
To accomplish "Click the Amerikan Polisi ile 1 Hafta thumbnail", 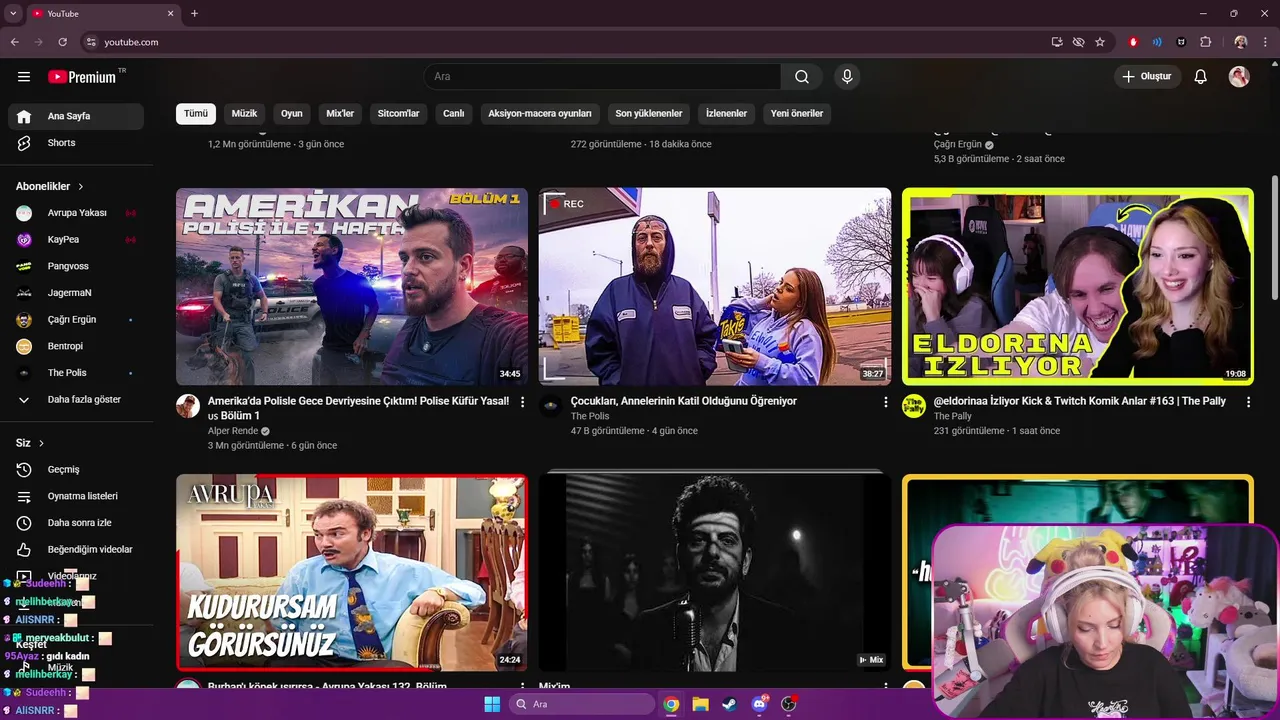I will click(352, 287).
